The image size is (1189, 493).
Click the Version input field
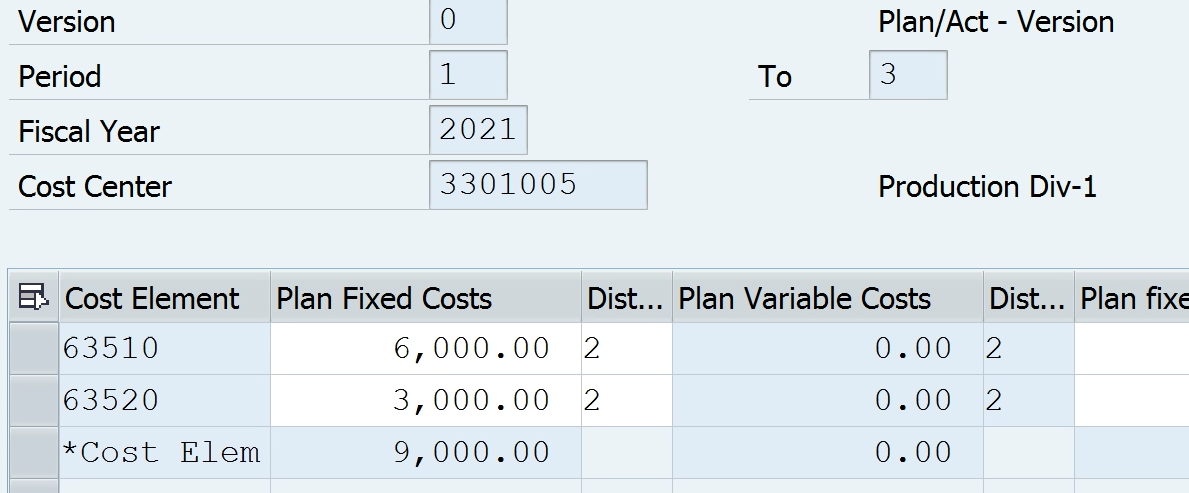467,21
